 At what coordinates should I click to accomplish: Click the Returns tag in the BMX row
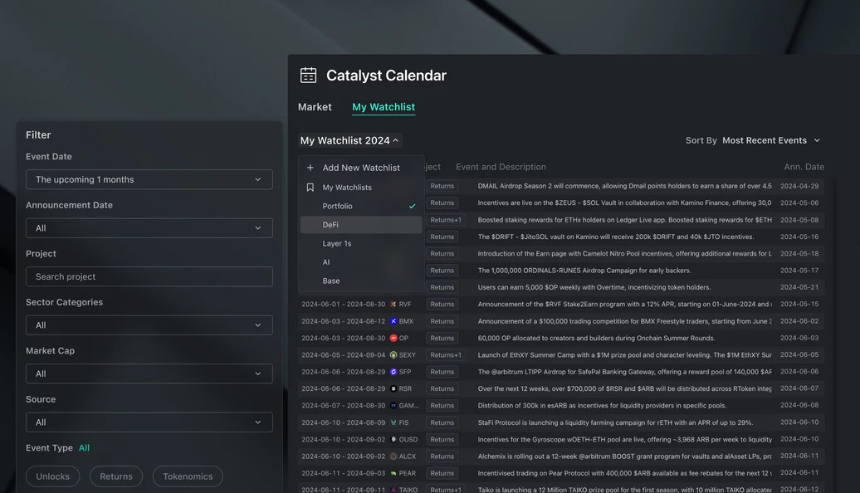pyautogui.click(x=442, y=321)
